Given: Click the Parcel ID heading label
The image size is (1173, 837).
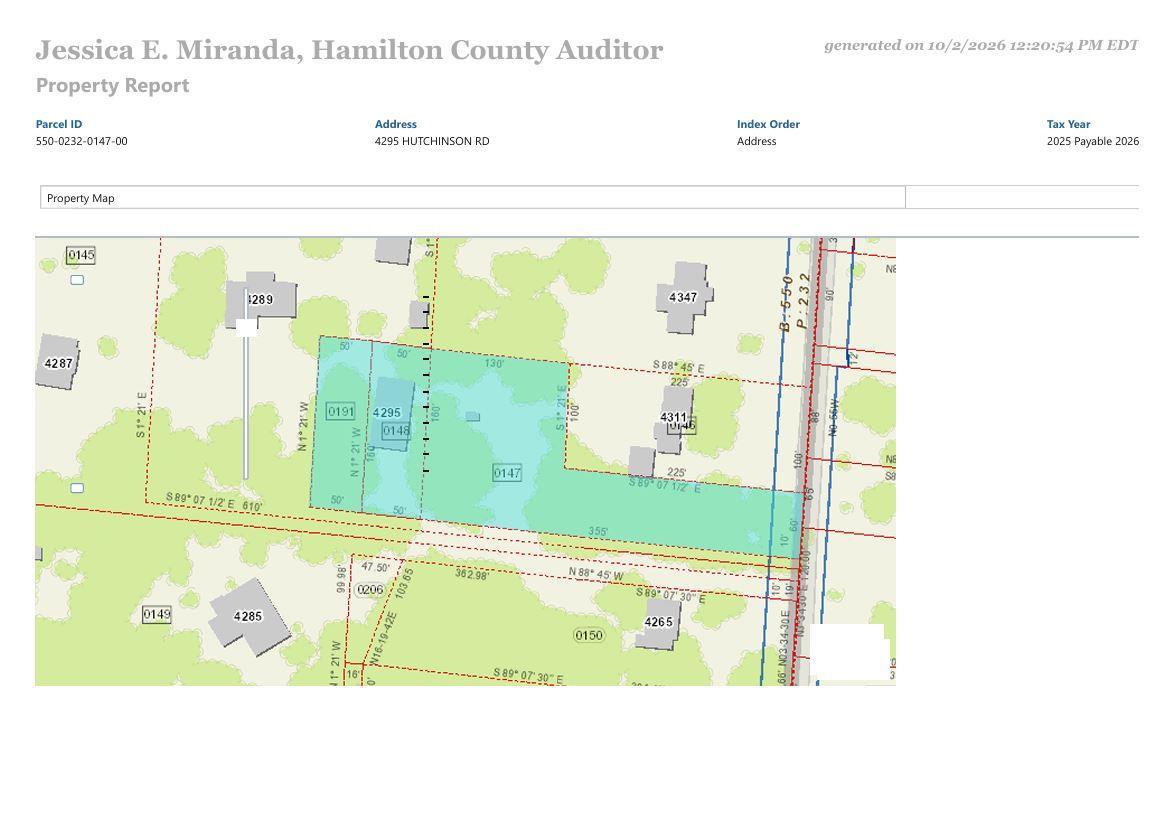Looking at the screenshot, I should pyautogui.click(x=59, y=124).
